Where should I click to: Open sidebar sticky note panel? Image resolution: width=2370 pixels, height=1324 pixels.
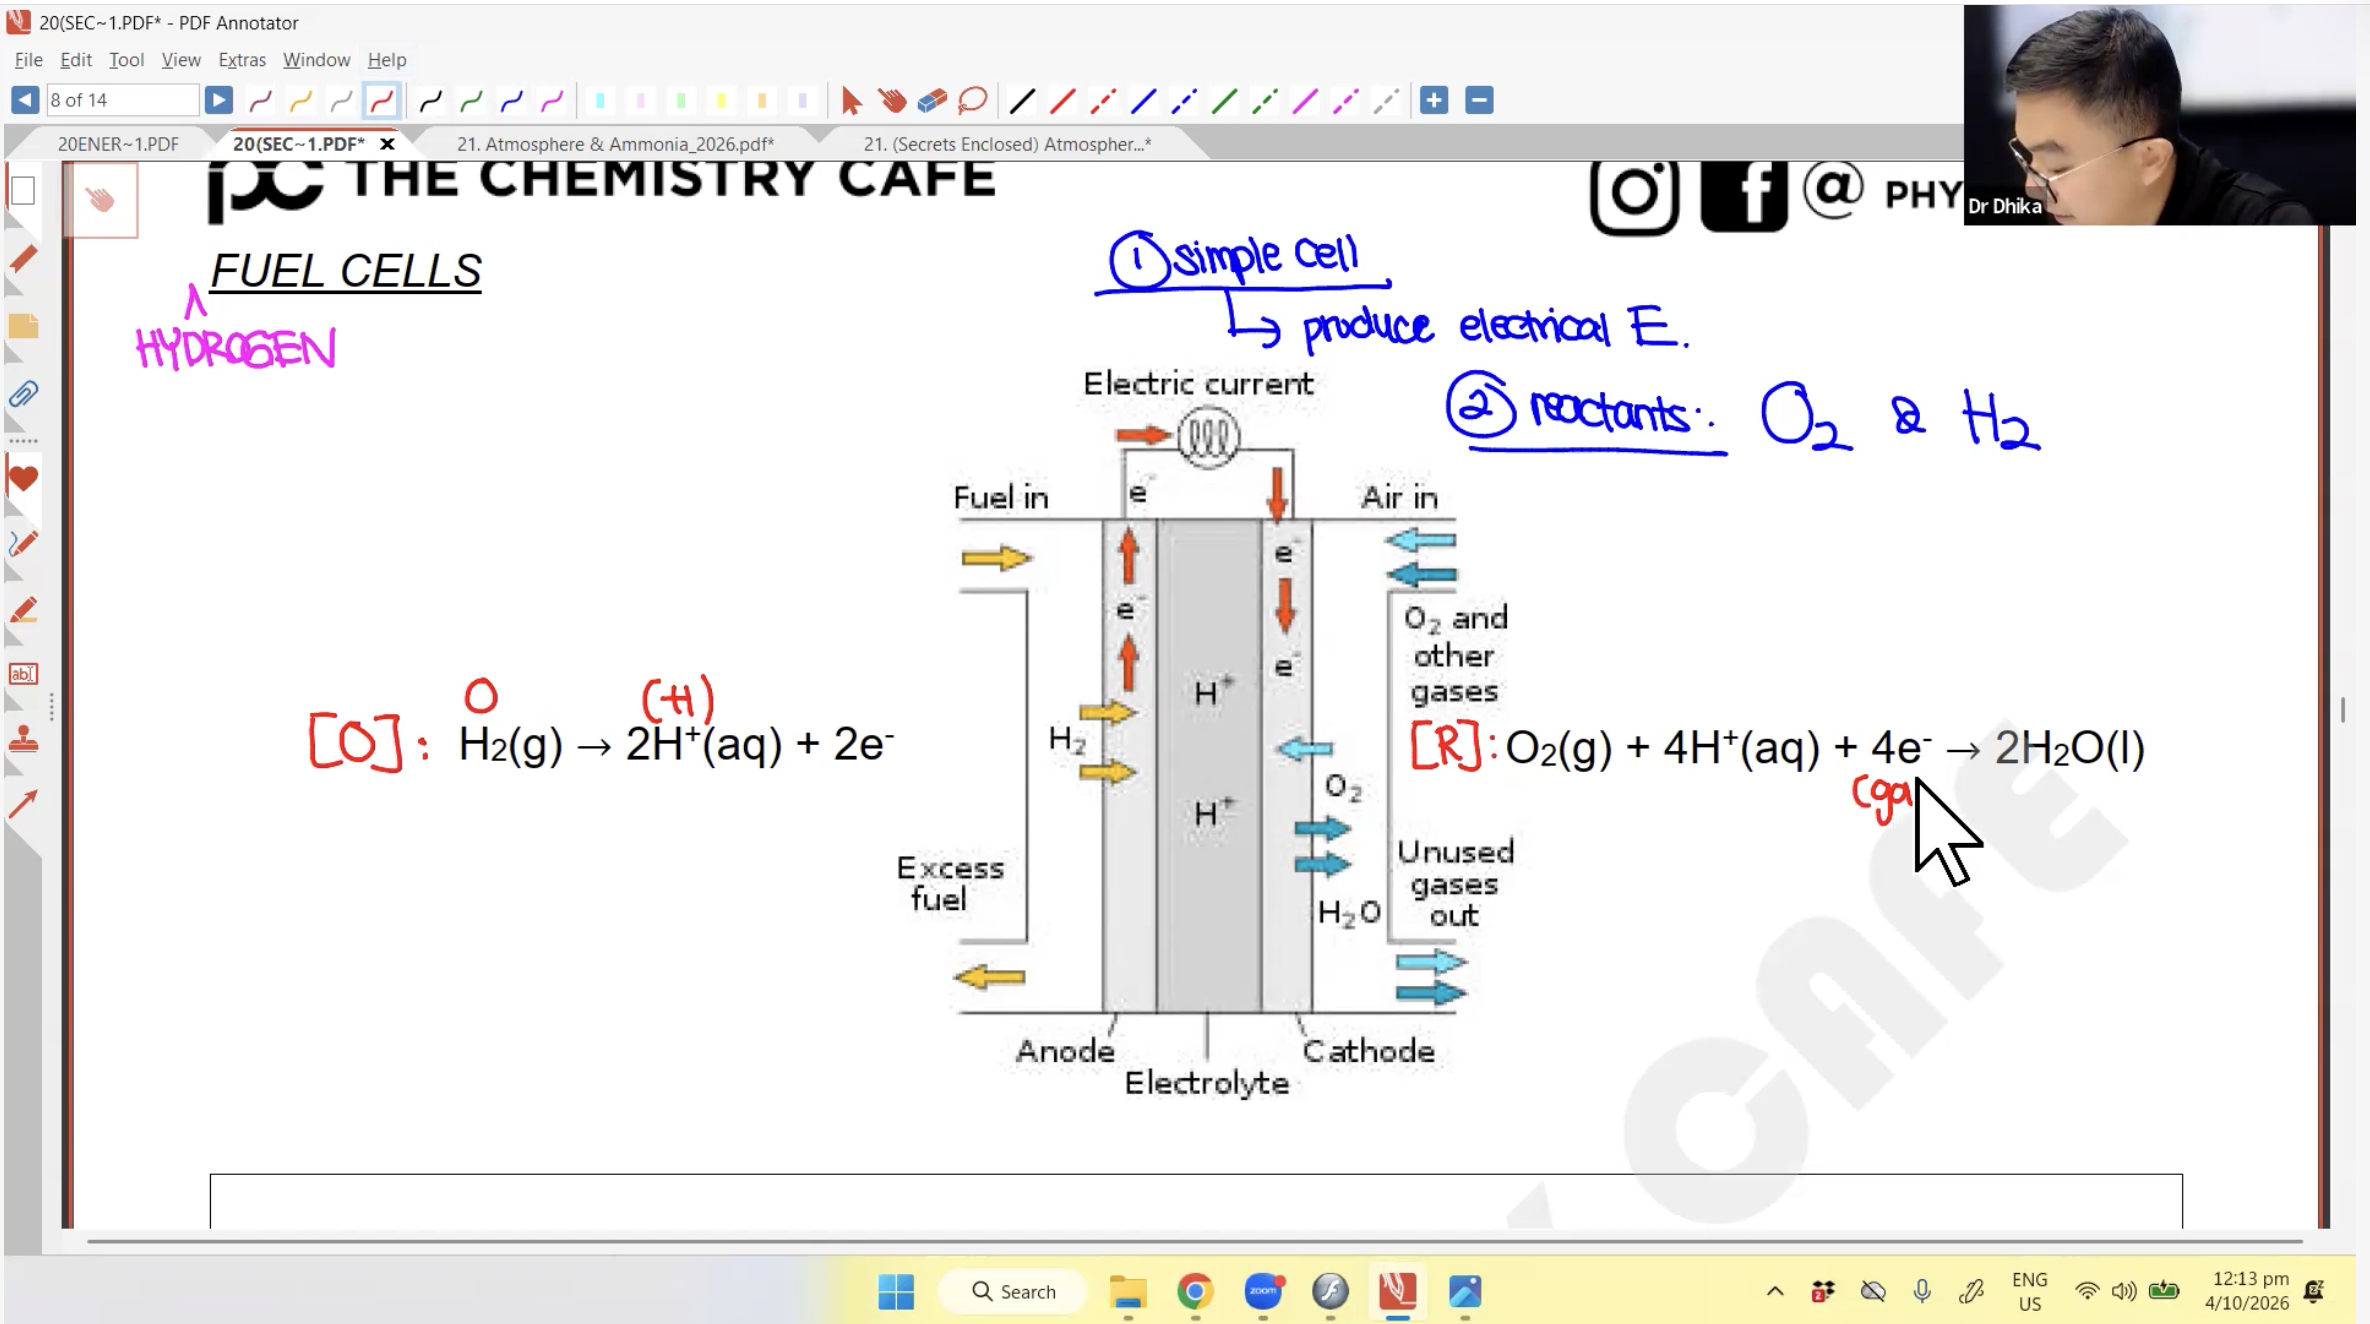click(23, 326)
